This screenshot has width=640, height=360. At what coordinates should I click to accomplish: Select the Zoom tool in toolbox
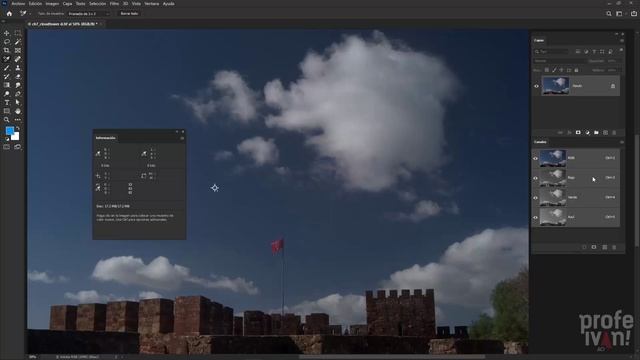(7, 120)
